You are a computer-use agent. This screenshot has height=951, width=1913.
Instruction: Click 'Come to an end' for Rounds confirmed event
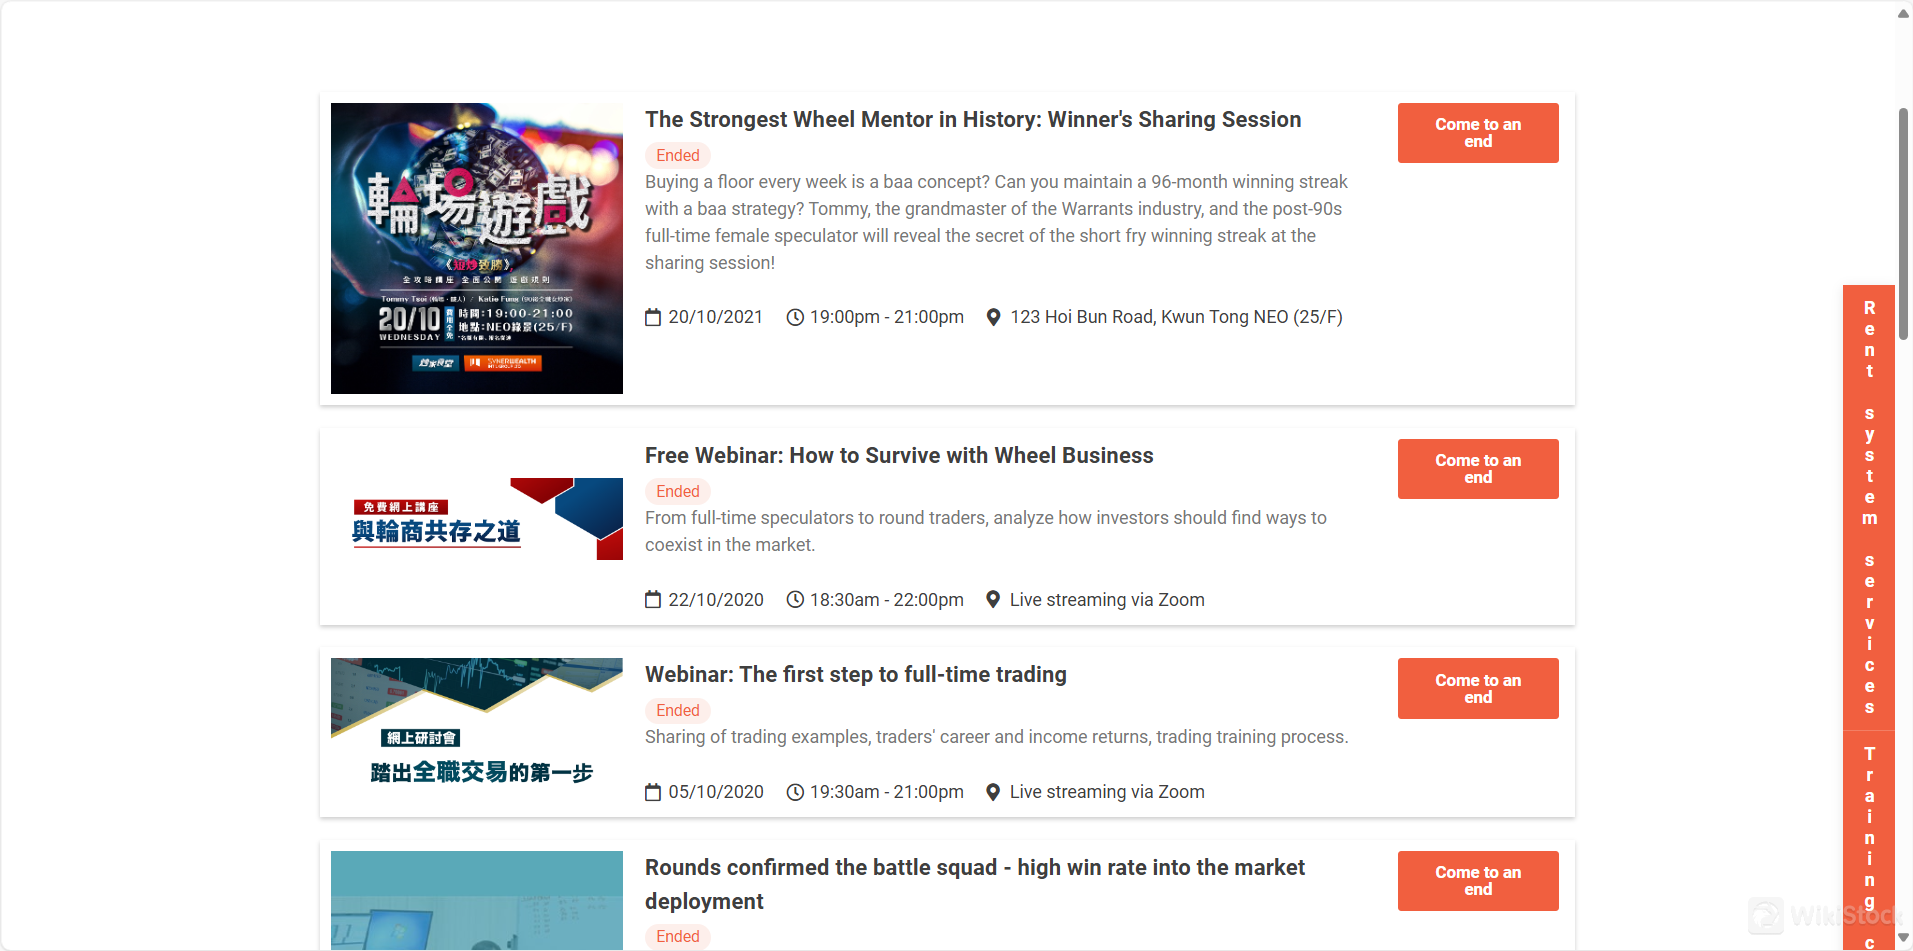click(1478, 881)
